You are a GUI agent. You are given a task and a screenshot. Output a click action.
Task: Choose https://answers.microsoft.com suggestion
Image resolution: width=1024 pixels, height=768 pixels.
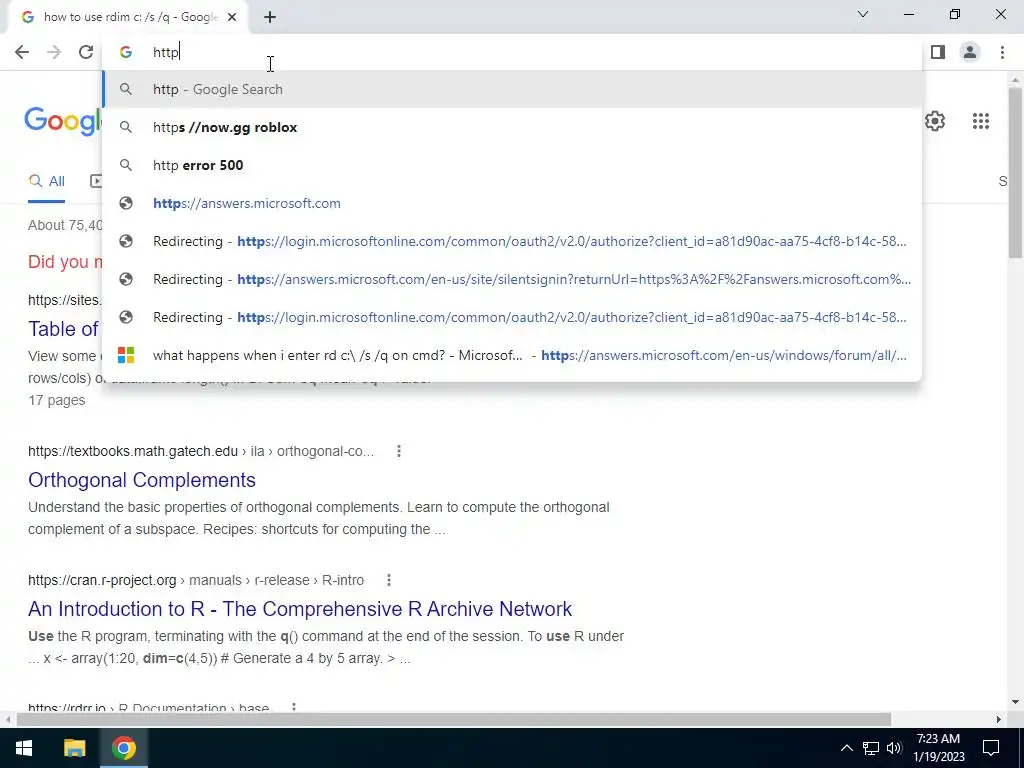point(512,203)
